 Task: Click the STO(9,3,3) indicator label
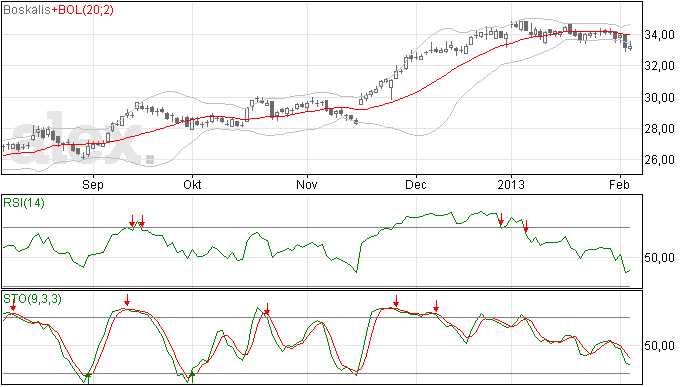[32, 299]
